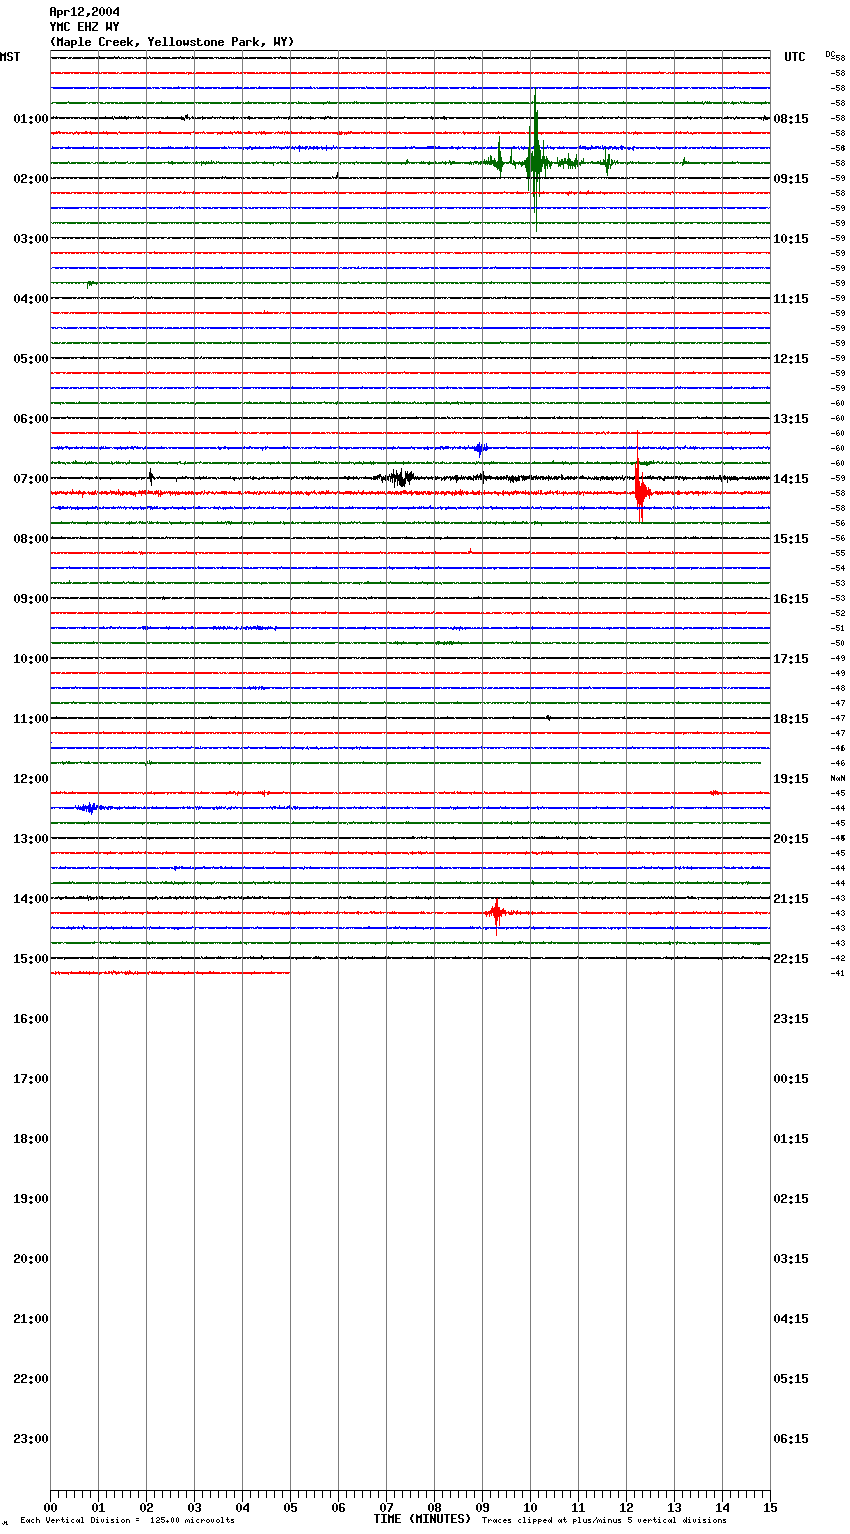Click the blue burst near minute 9
850x1534 pixels.
(480, 448)
